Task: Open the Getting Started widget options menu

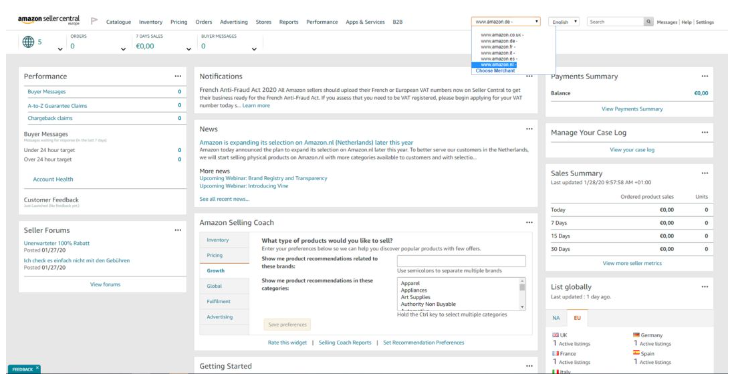Action: click(529, 366)
